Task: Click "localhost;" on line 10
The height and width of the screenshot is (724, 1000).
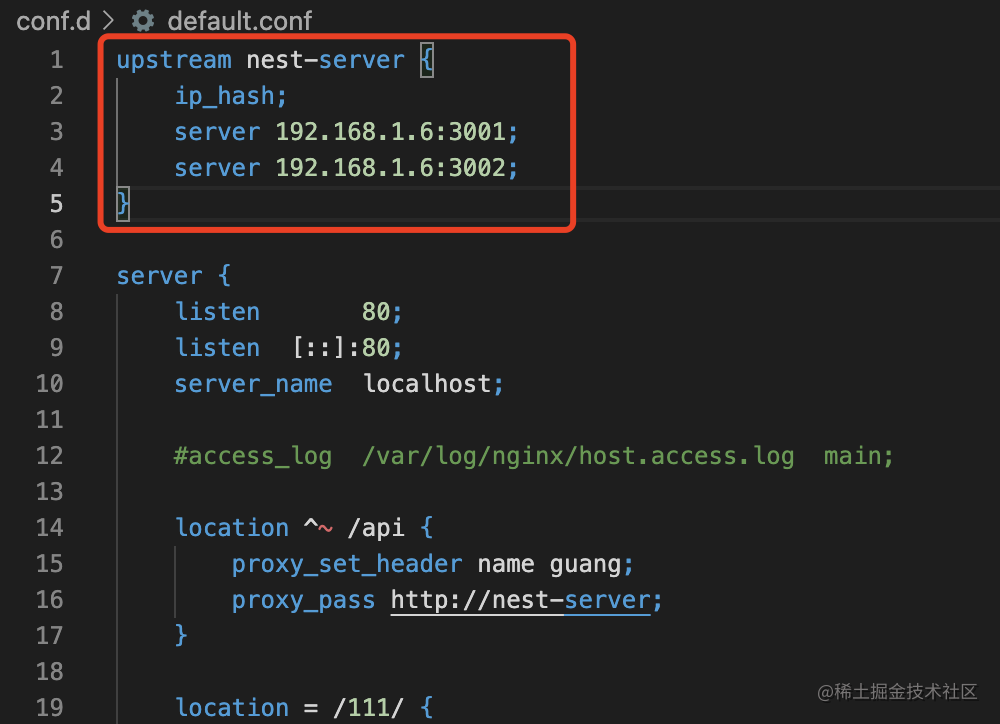Action: 434,384
